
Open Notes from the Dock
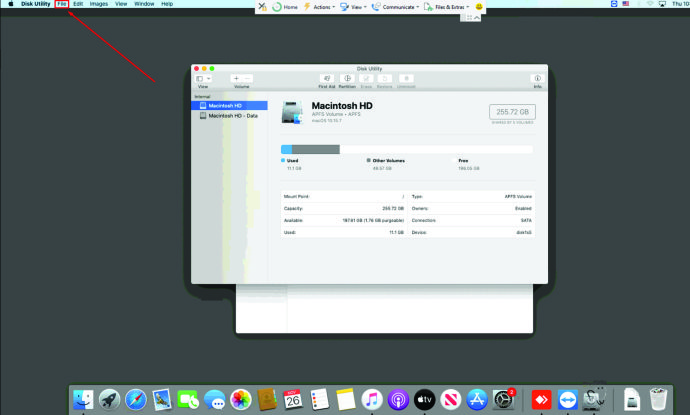(345, 400)
